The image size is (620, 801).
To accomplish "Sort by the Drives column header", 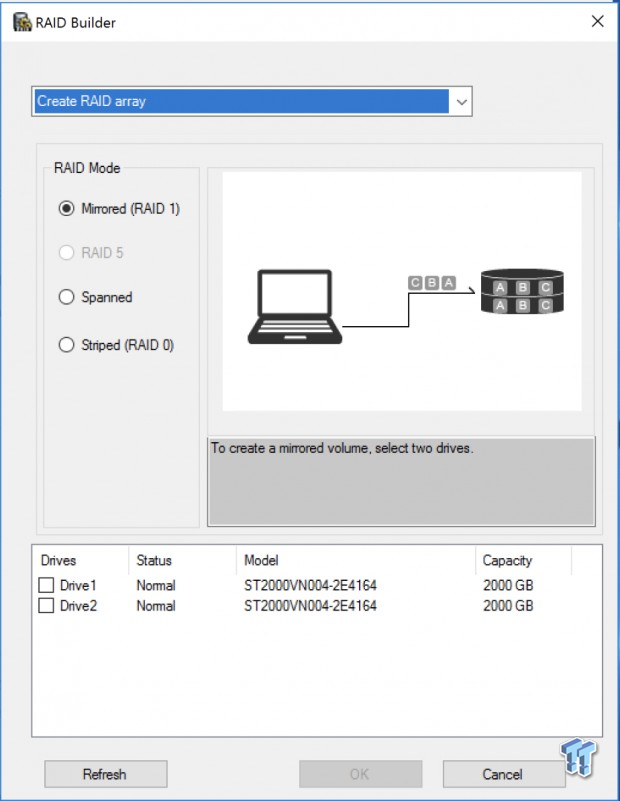I will point(58,560).
